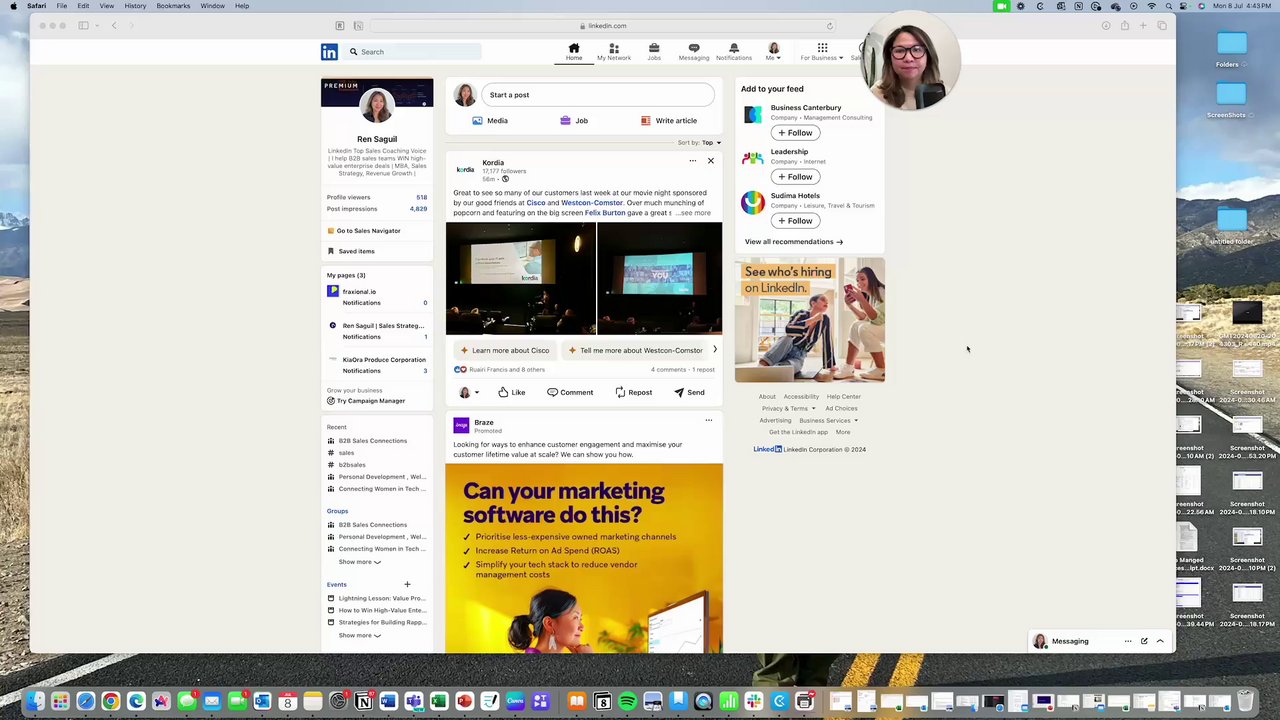Click the Start a post box

(598, 95)
